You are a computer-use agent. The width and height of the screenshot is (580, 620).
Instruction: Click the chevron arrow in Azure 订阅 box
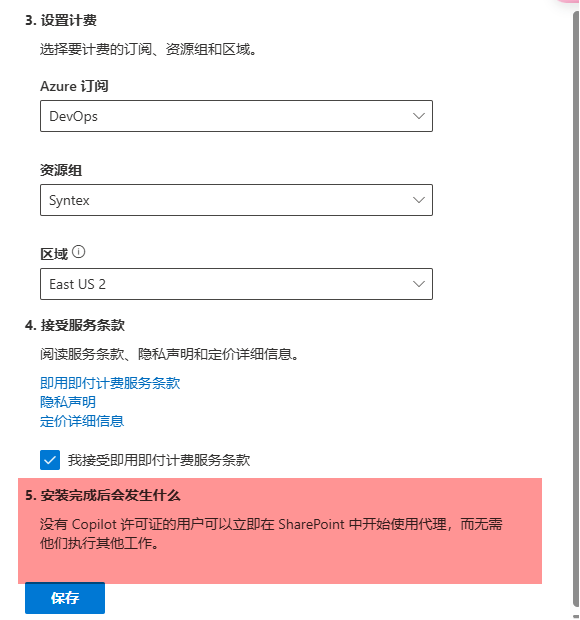(418, 116)
